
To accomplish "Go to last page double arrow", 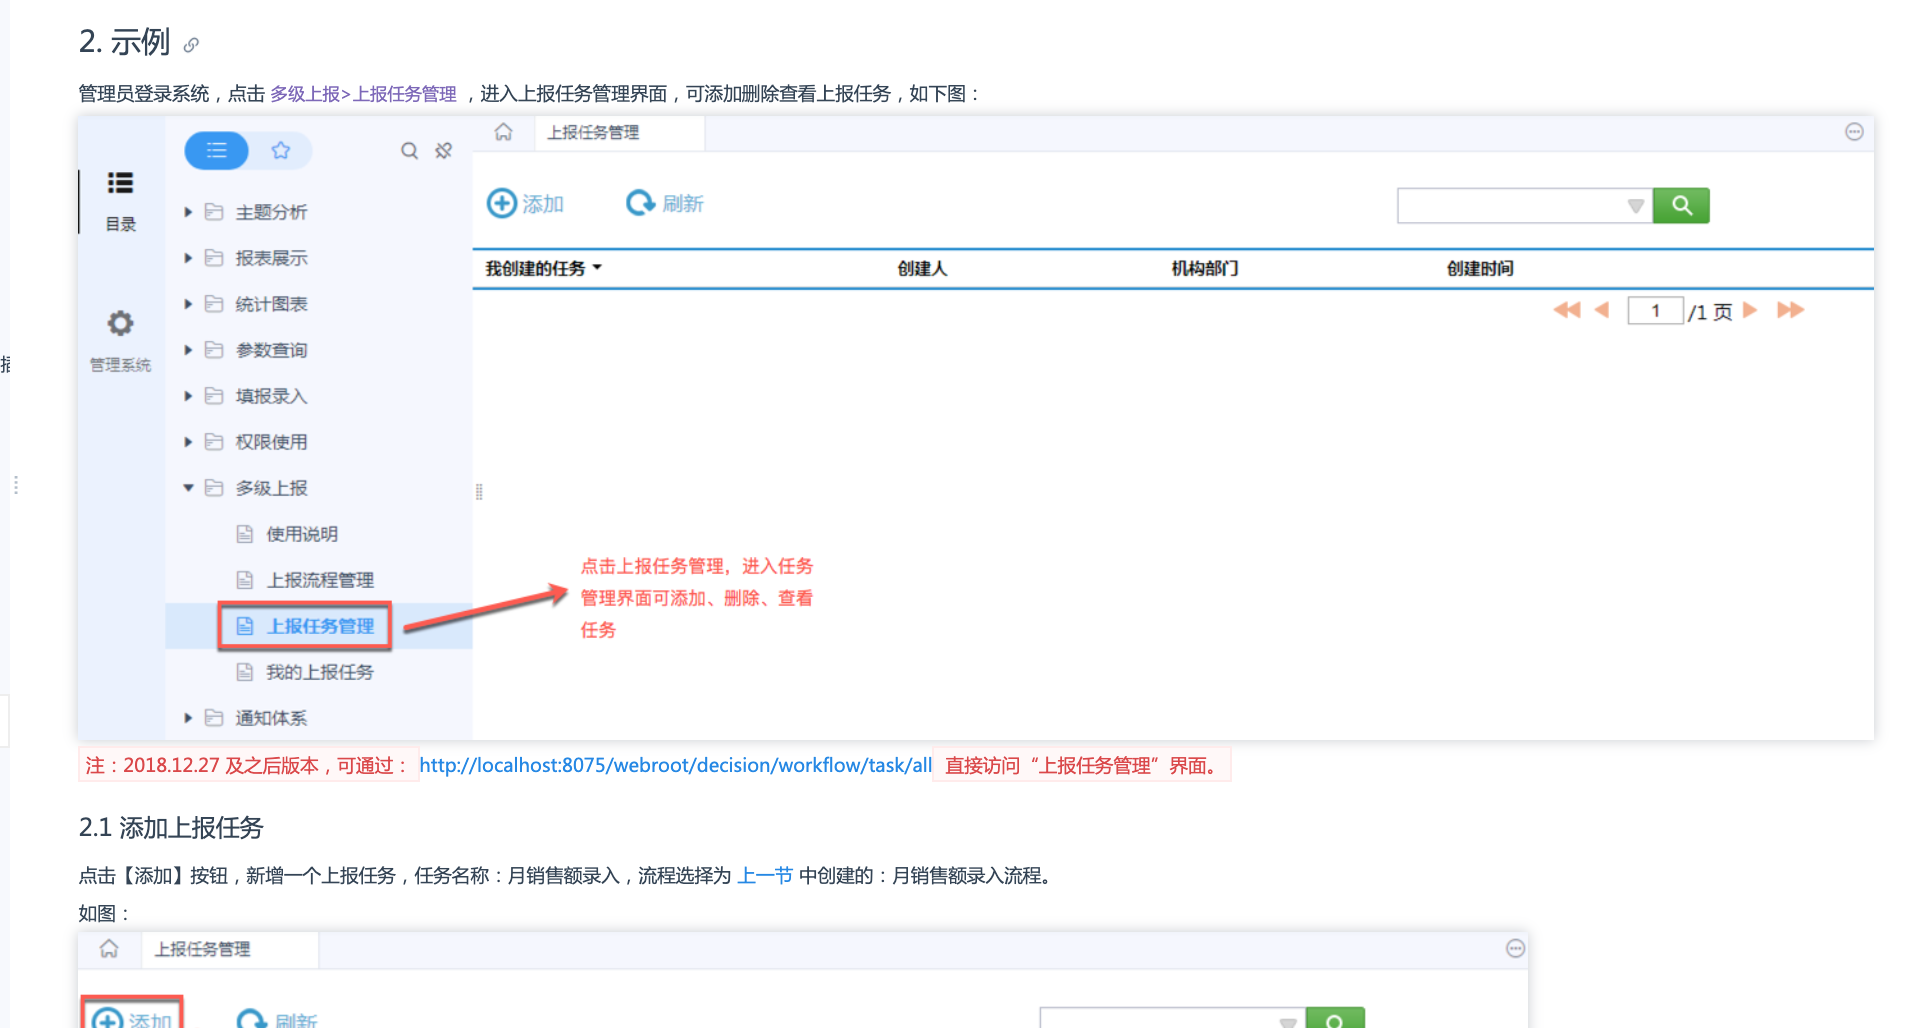I will (1790, 310).
